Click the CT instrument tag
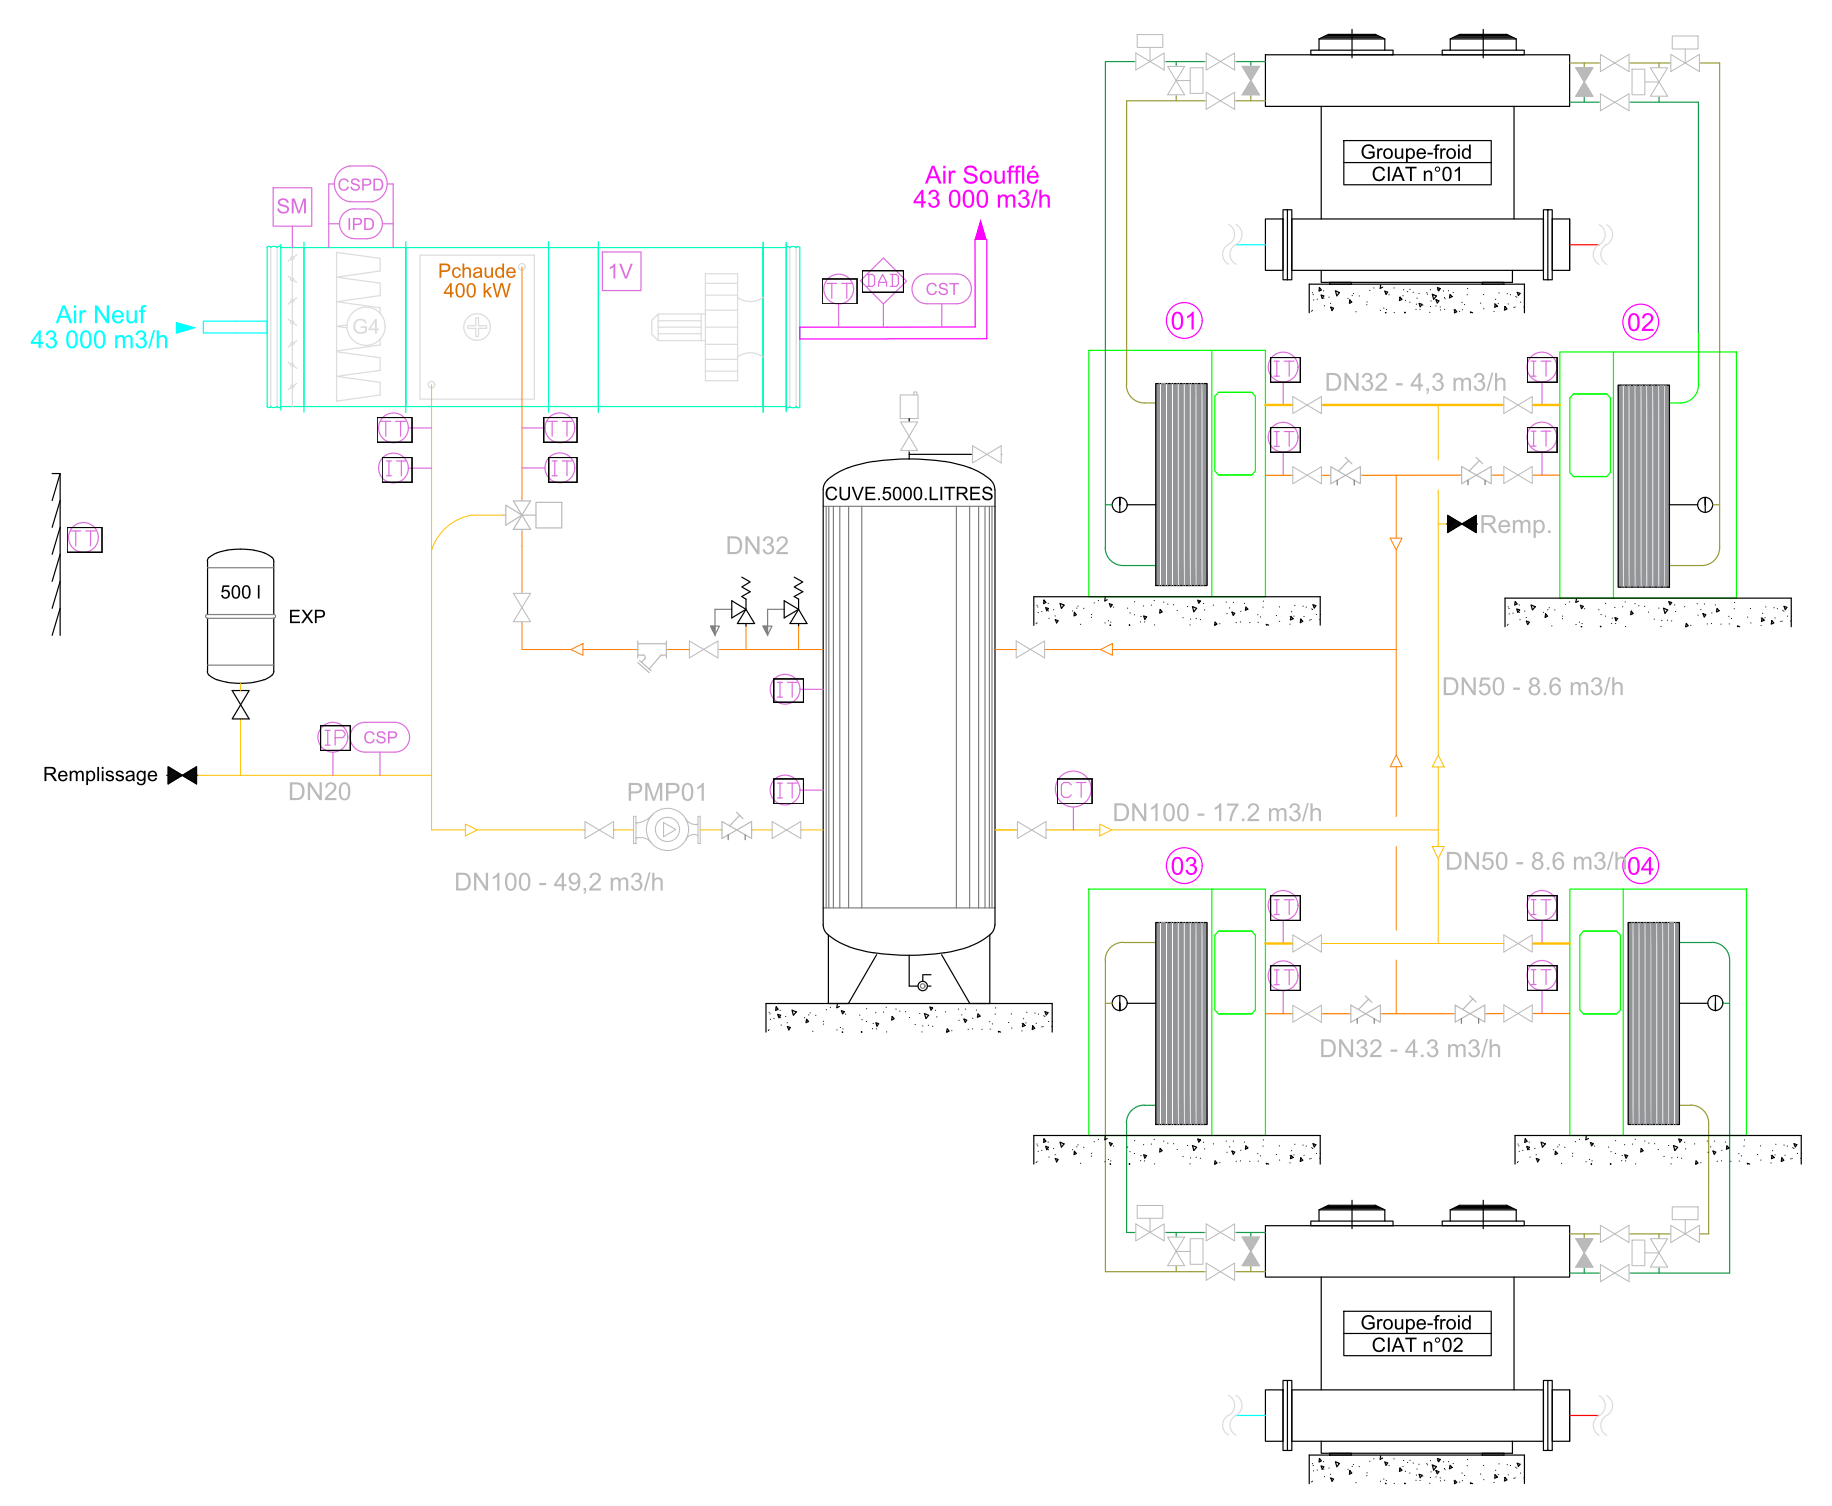Viewport: 1832px width, 1506px height. pos(1073,790)
